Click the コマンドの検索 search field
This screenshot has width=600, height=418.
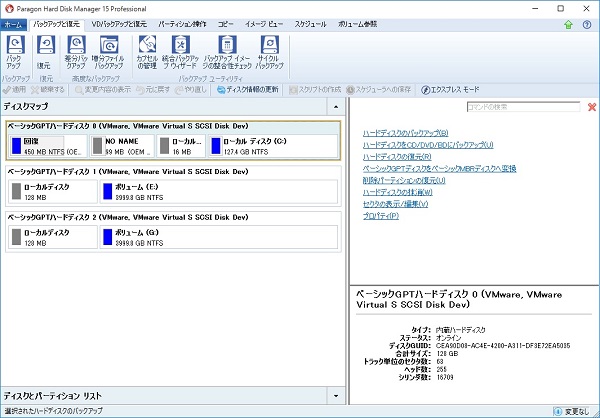pos(523,107)
